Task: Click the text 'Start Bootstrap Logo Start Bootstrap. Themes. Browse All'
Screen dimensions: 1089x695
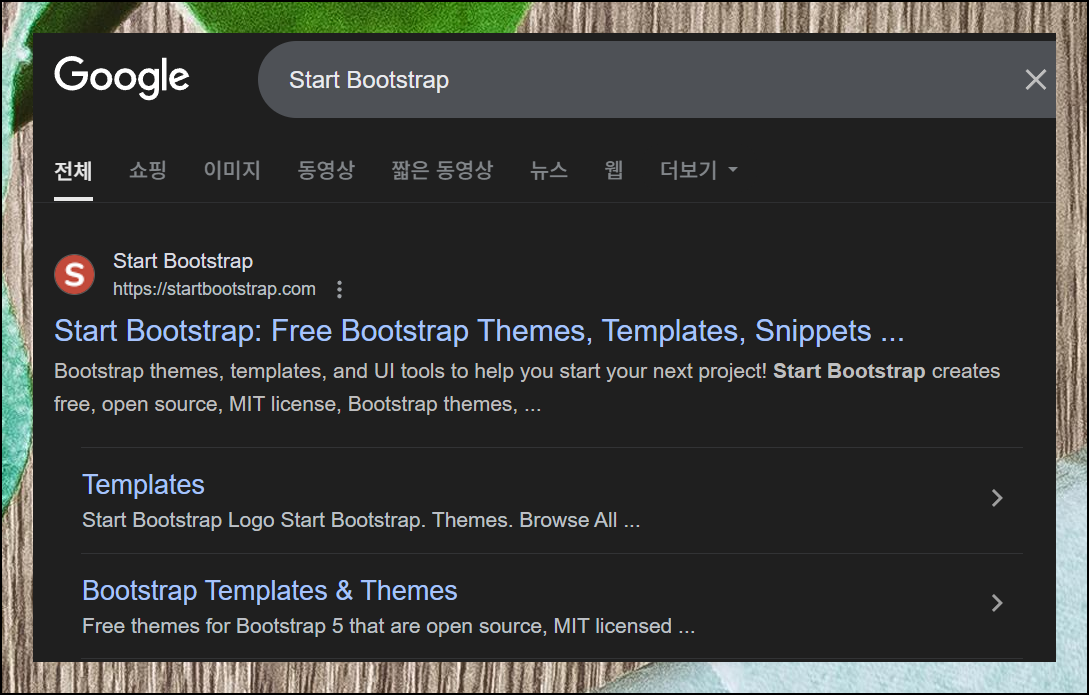Action: [349, 520]
